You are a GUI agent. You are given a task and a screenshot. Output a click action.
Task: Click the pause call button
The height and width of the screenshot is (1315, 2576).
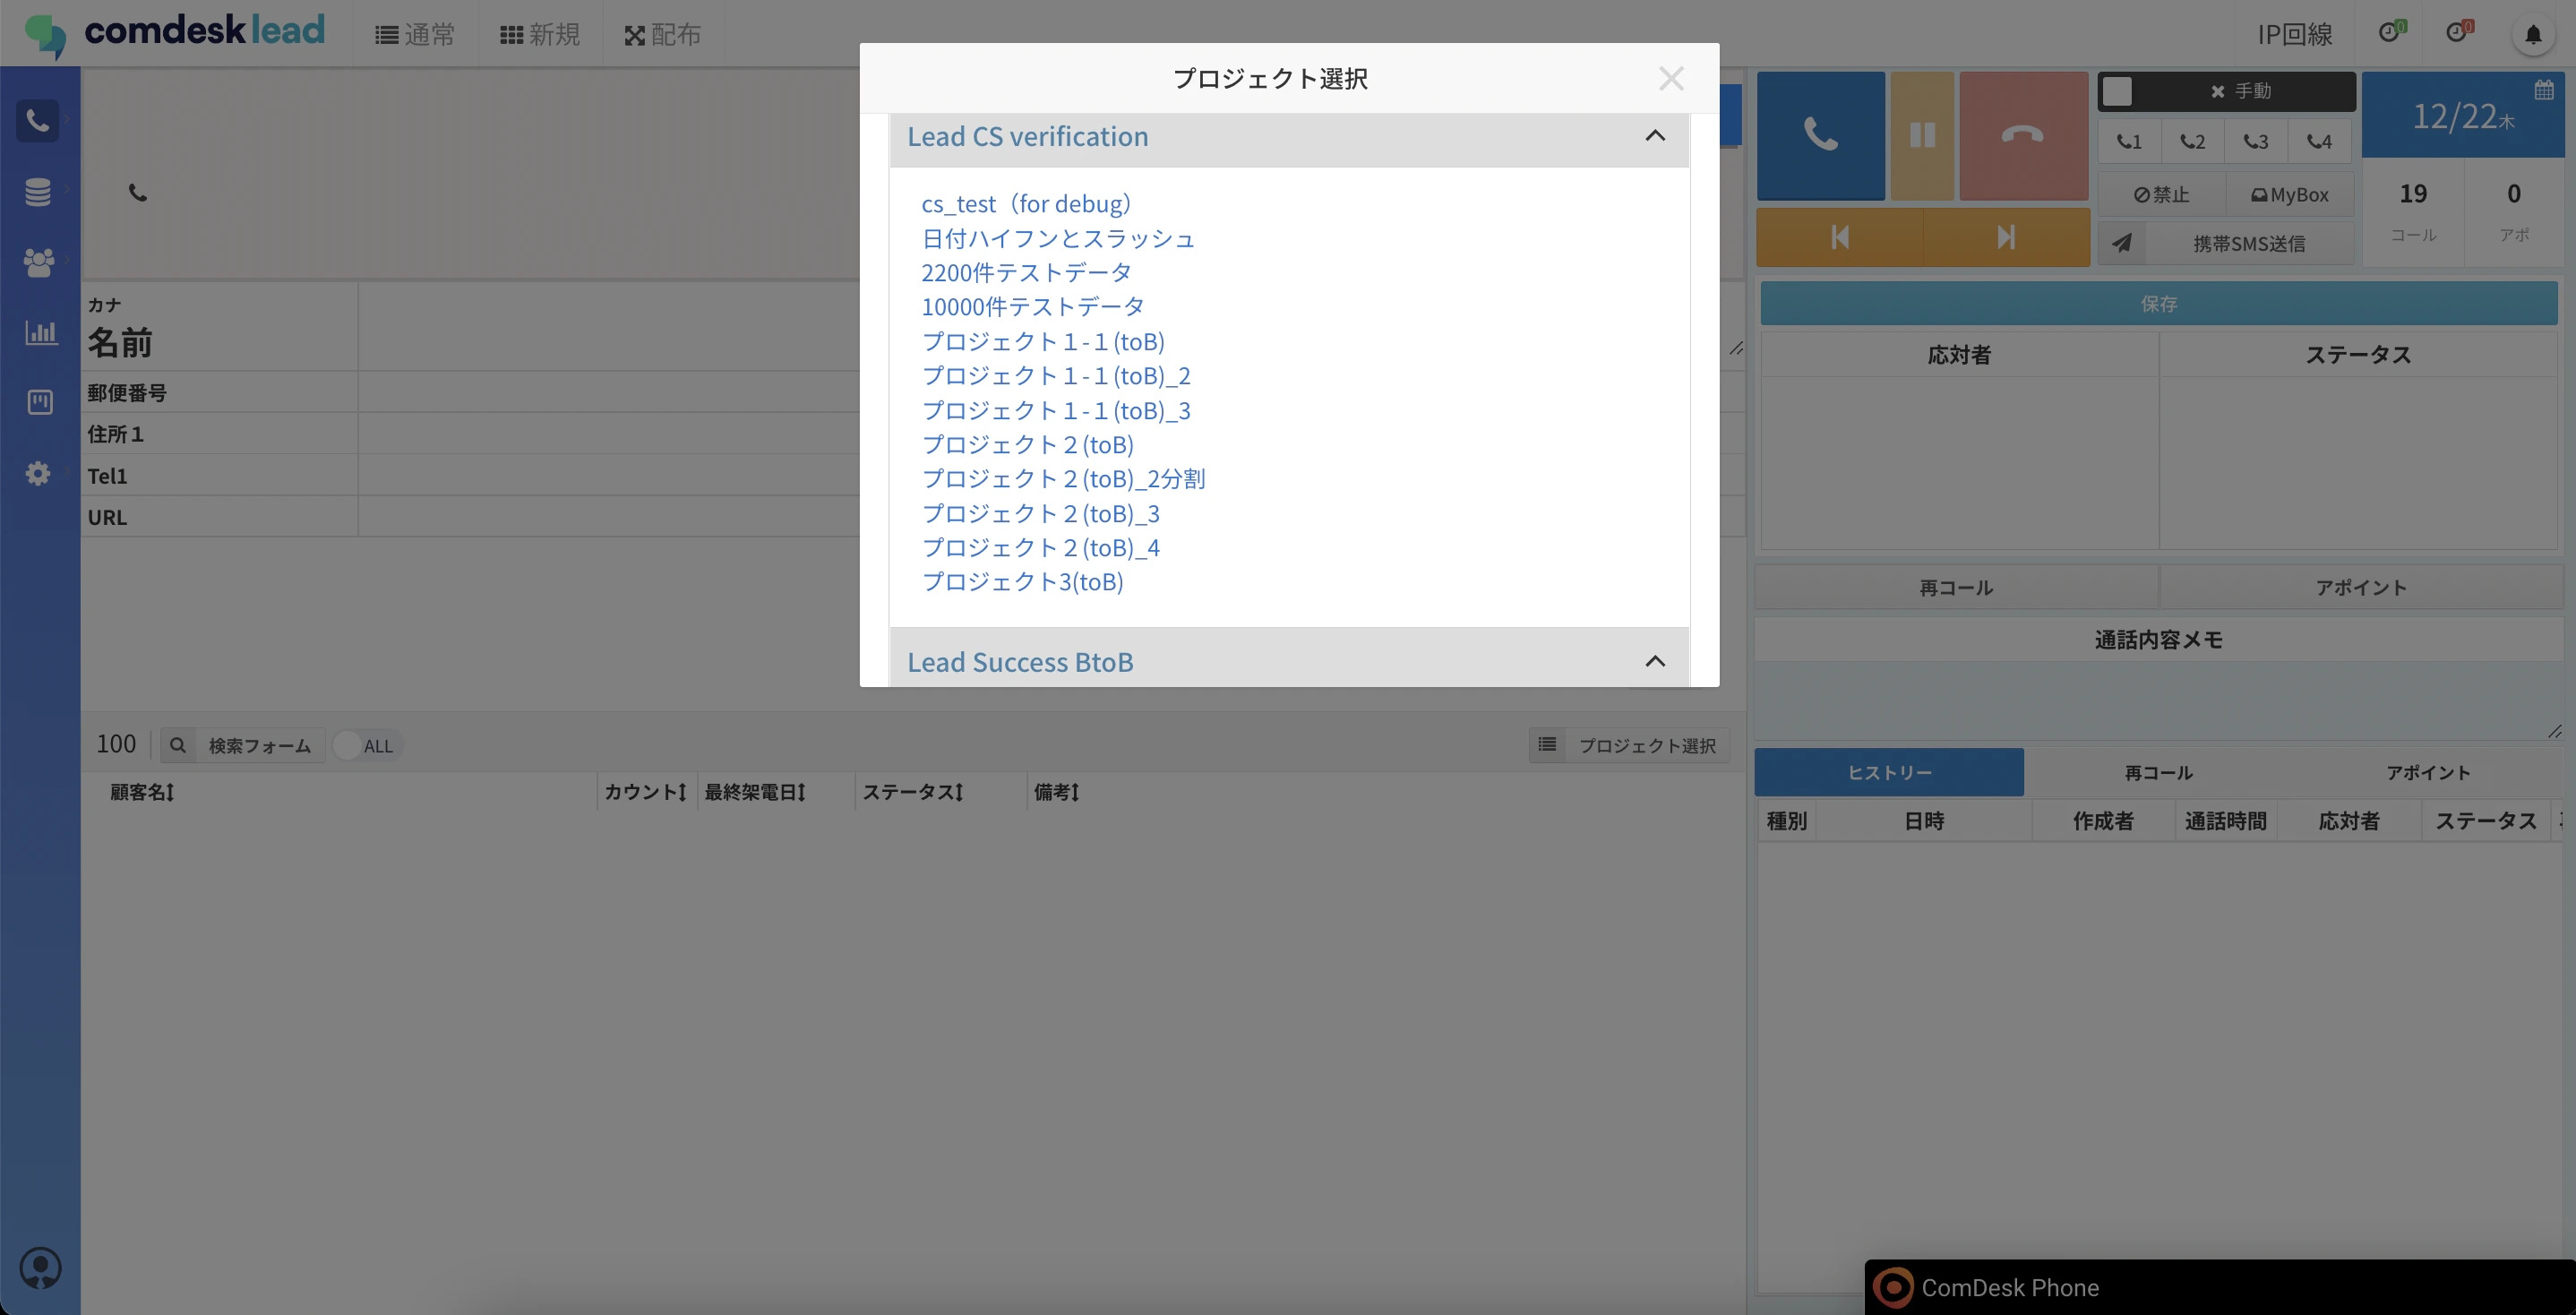(1922, 135)
